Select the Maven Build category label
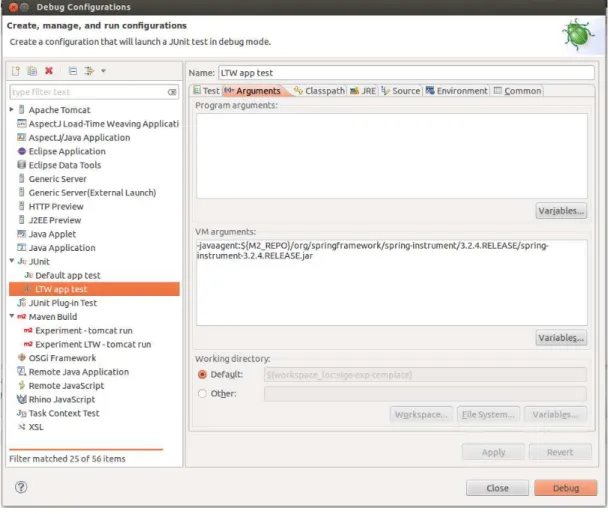Image resolution: width=609 pixels, height=514 pixels. (53, 317)
